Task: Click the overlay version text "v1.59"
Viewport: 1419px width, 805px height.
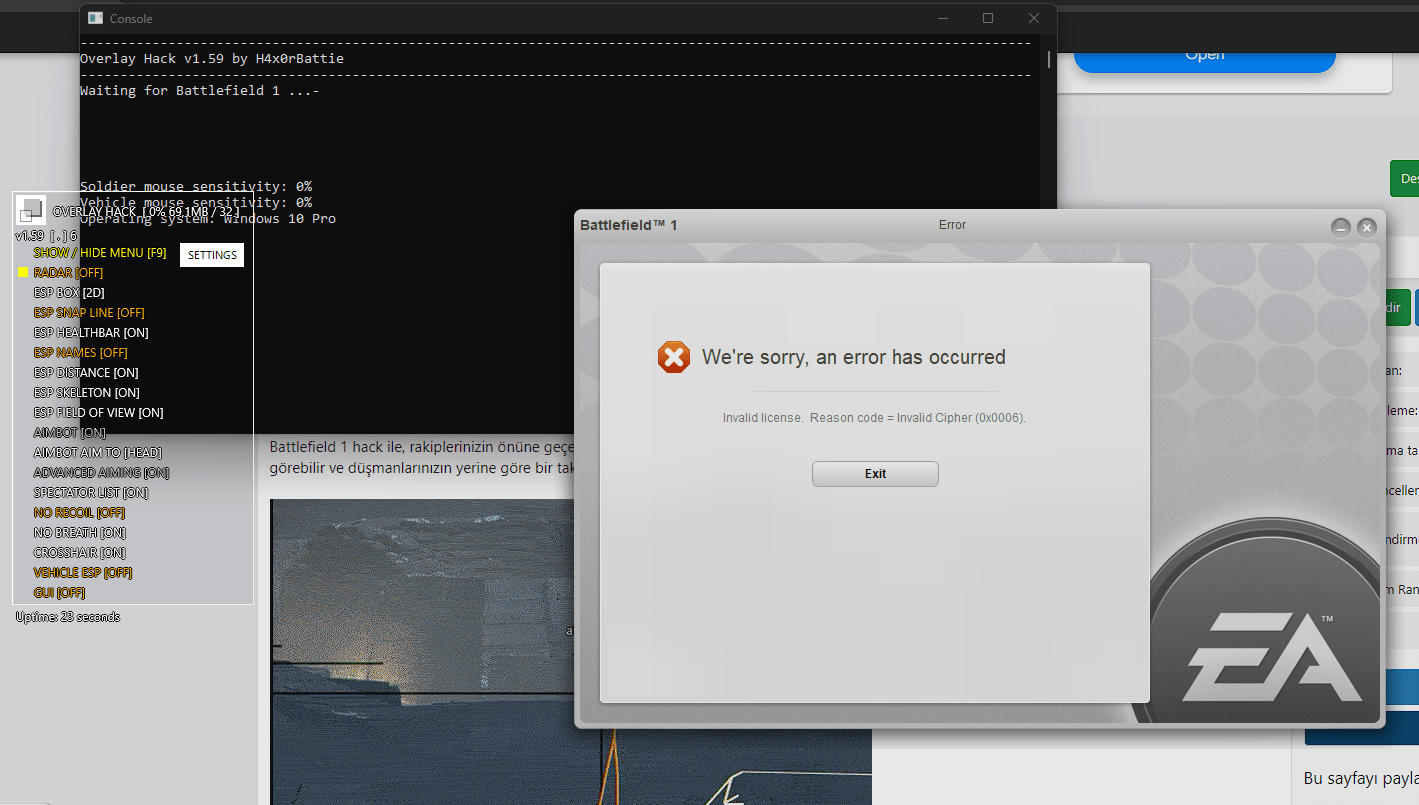Action: [x=30, y=236]
